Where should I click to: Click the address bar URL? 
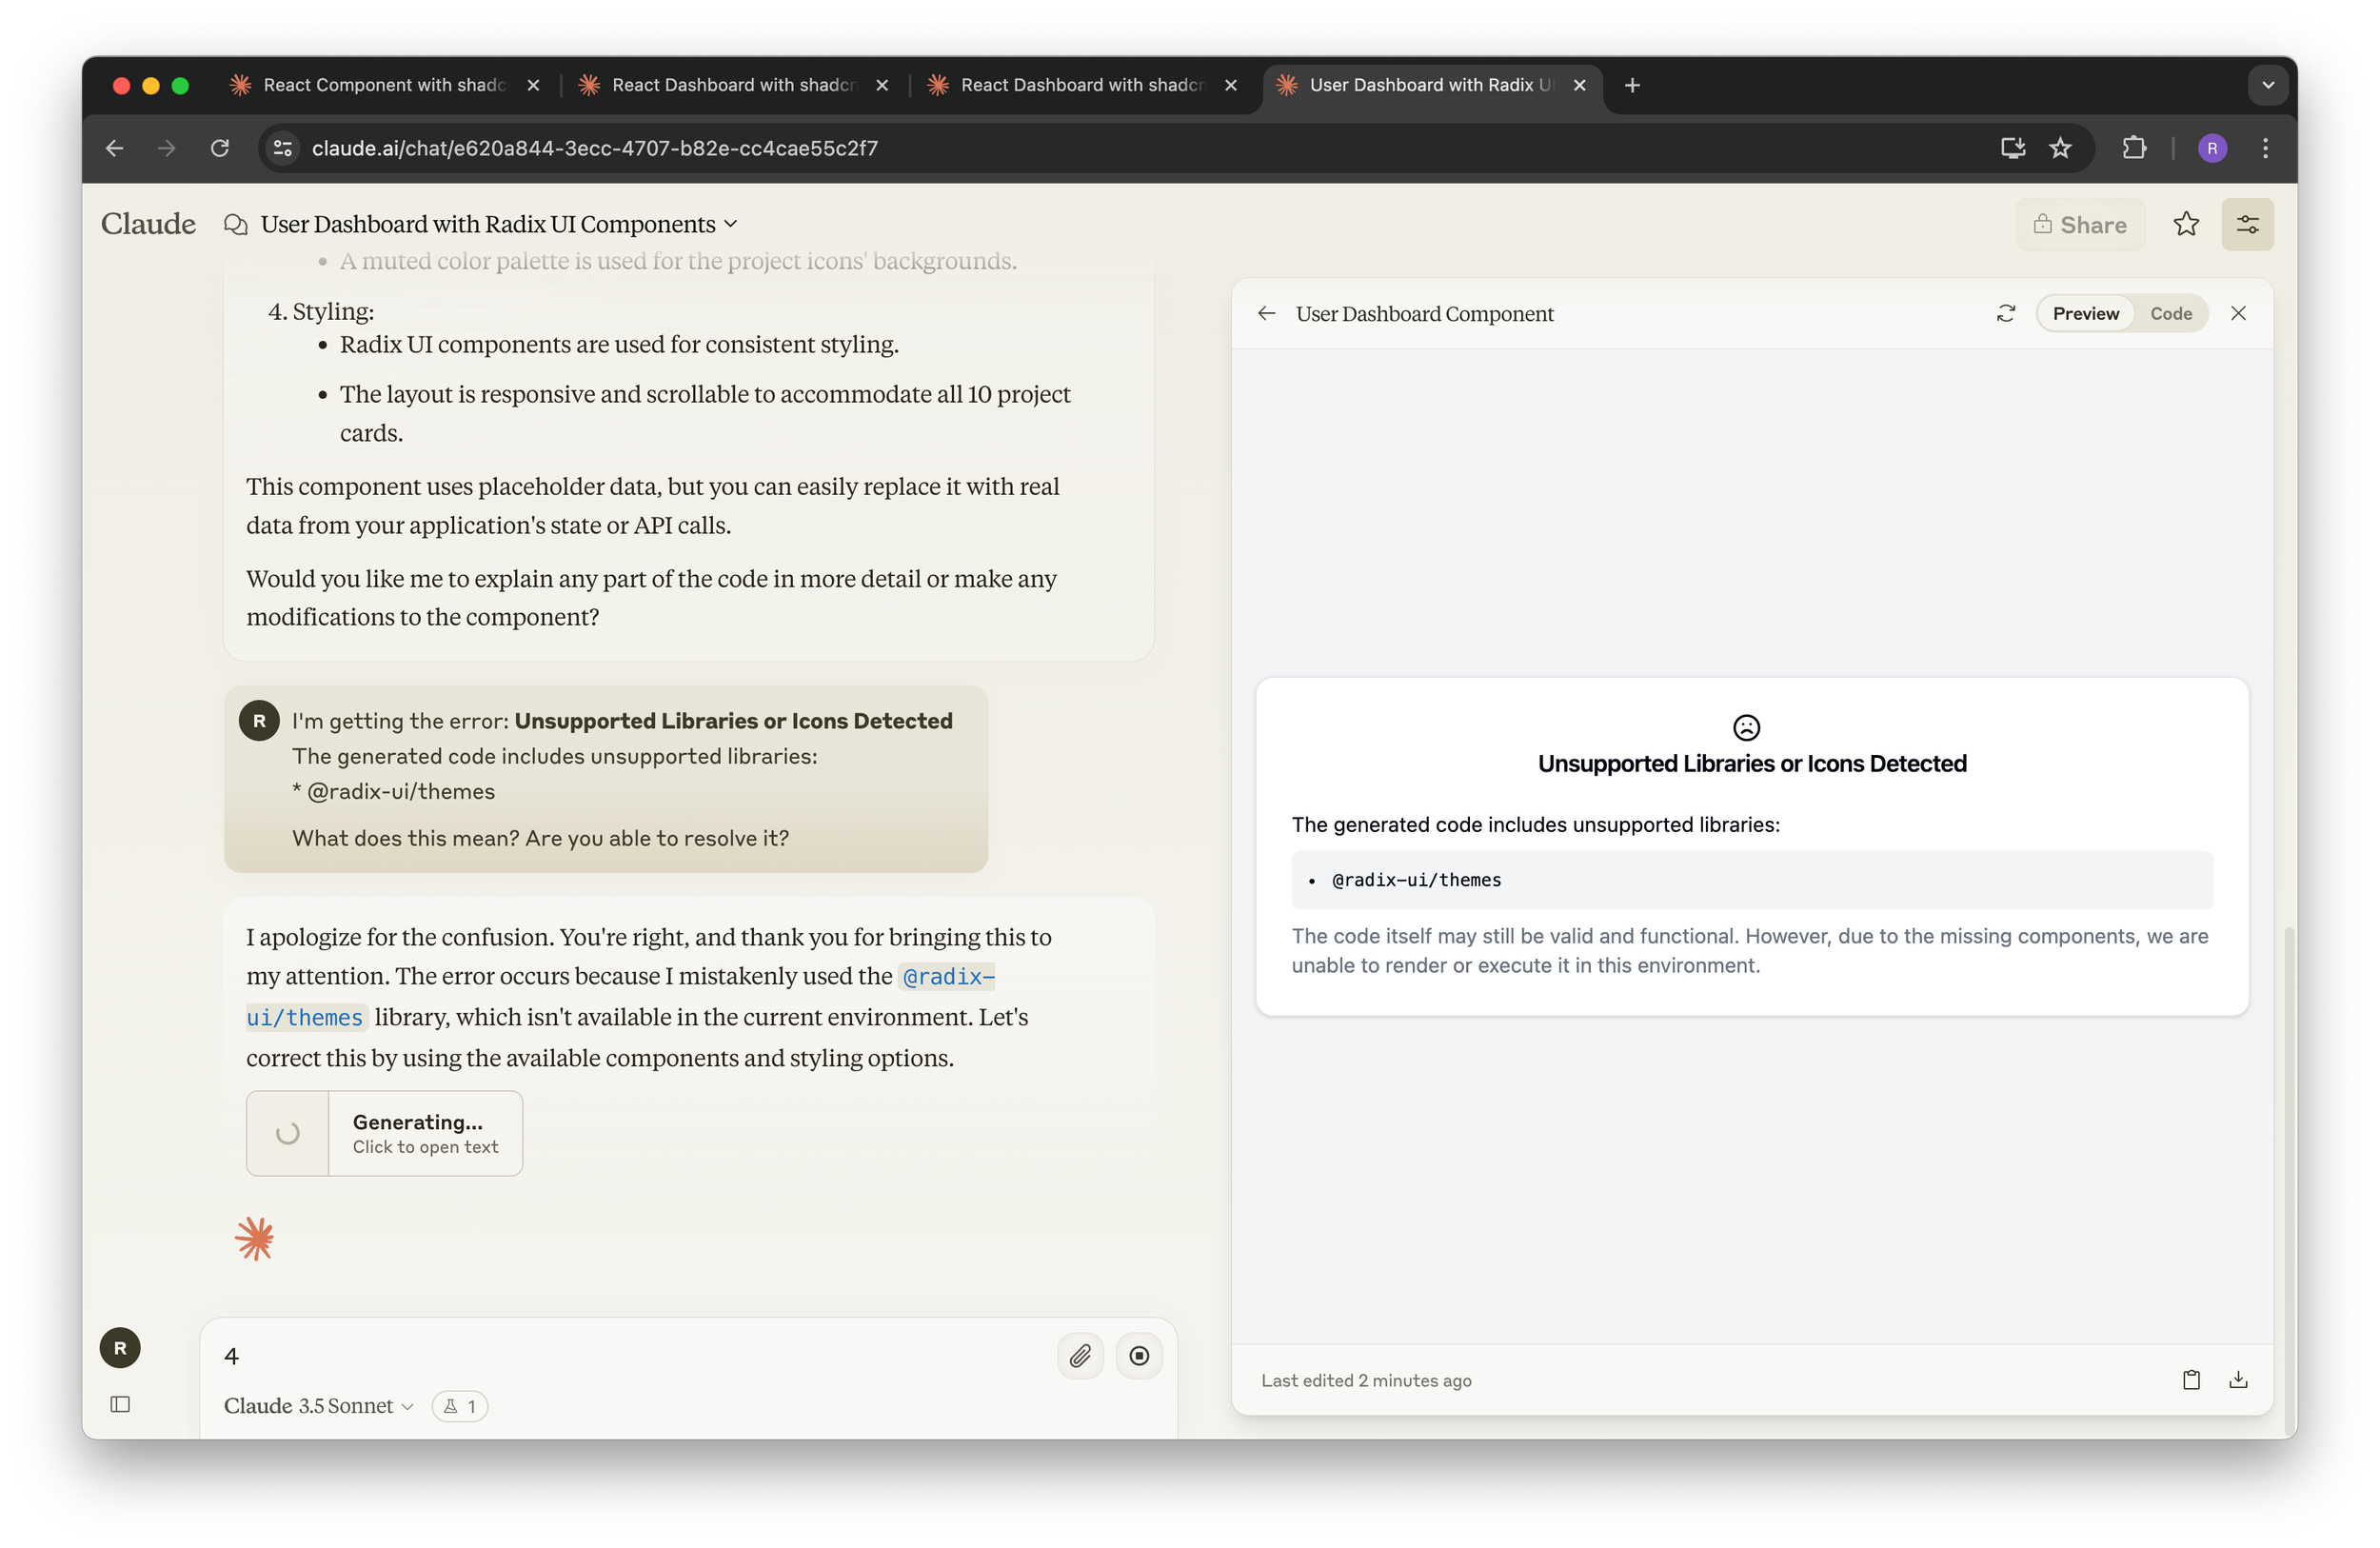(594, 148)
